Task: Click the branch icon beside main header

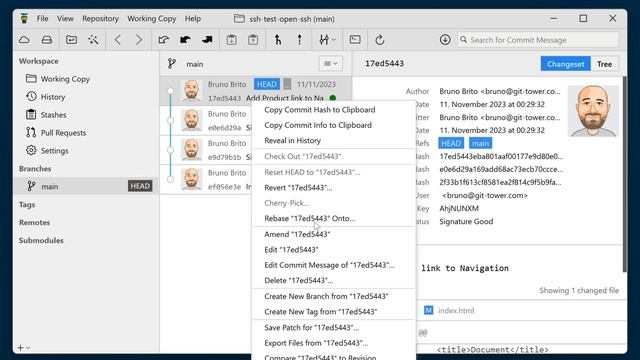Action: (x=172, y=64)
